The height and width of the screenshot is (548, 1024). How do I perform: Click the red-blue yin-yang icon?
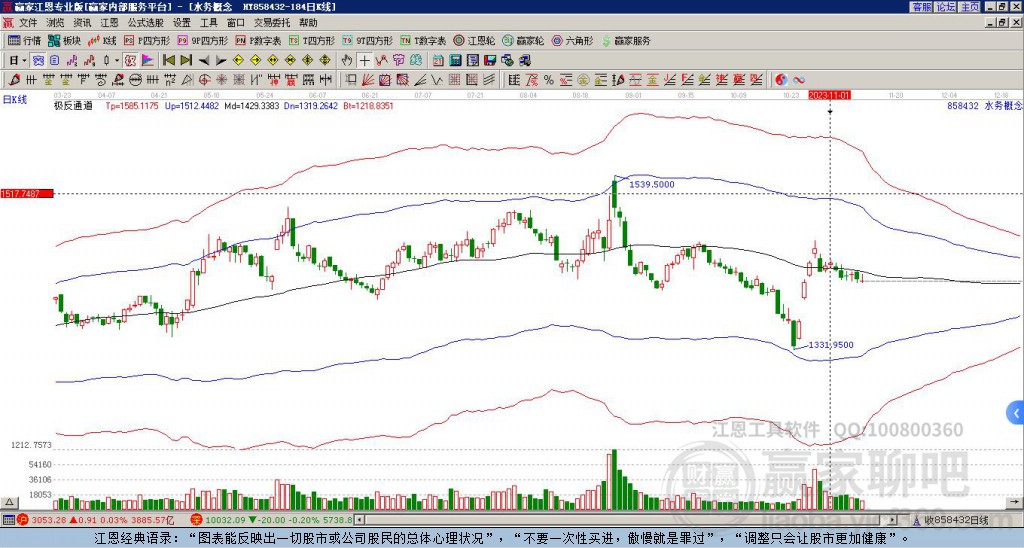[x=781, y=80]
